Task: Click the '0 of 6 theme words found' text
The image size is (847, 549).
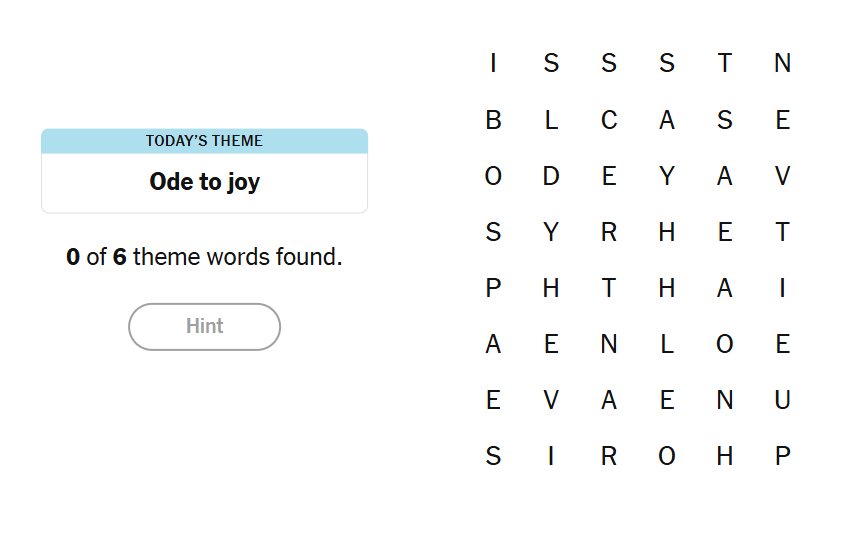Action: [204, 257]
